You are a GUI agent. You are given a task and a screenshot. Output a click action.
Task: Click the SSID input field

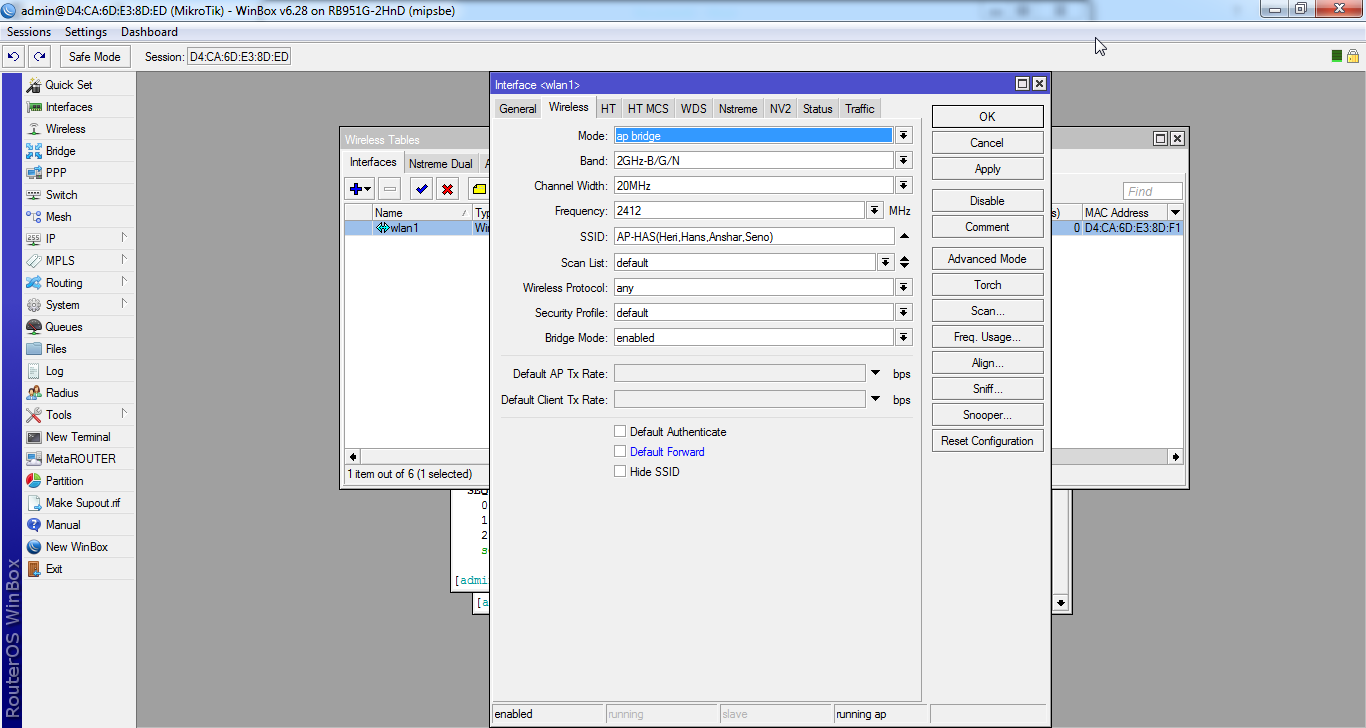(754, 237)
